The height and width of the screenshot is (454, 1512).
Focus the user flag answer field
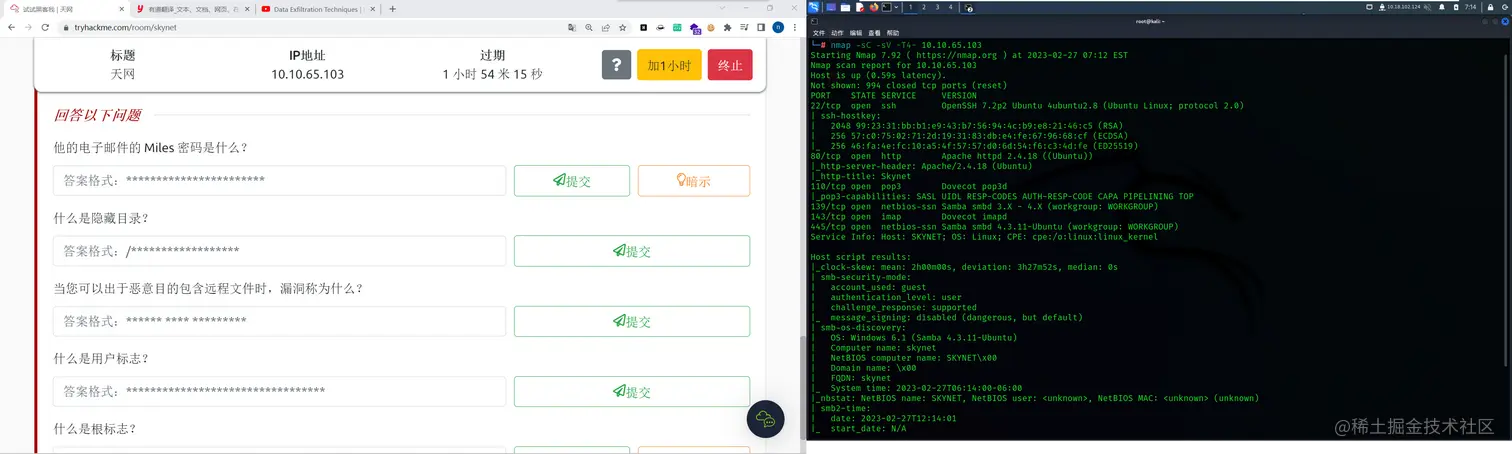(x=279, y=392)
